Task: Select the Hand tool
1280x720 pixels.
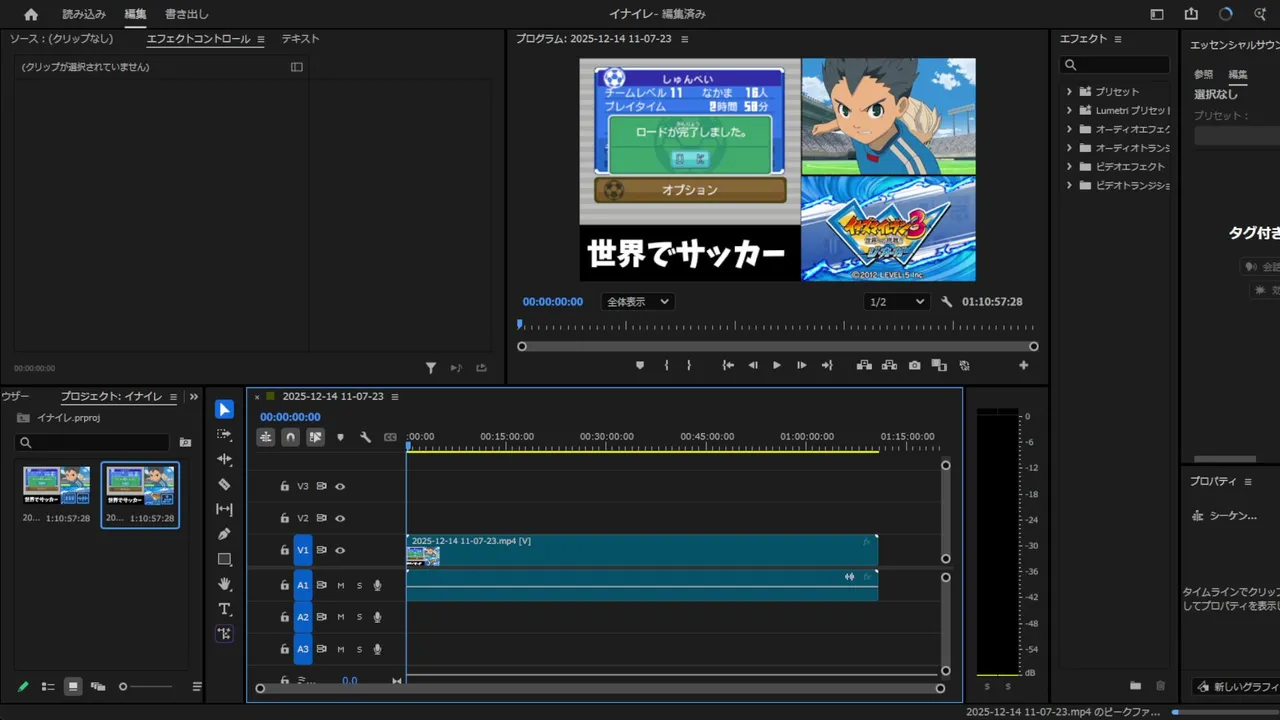Action: pos(224,584)
